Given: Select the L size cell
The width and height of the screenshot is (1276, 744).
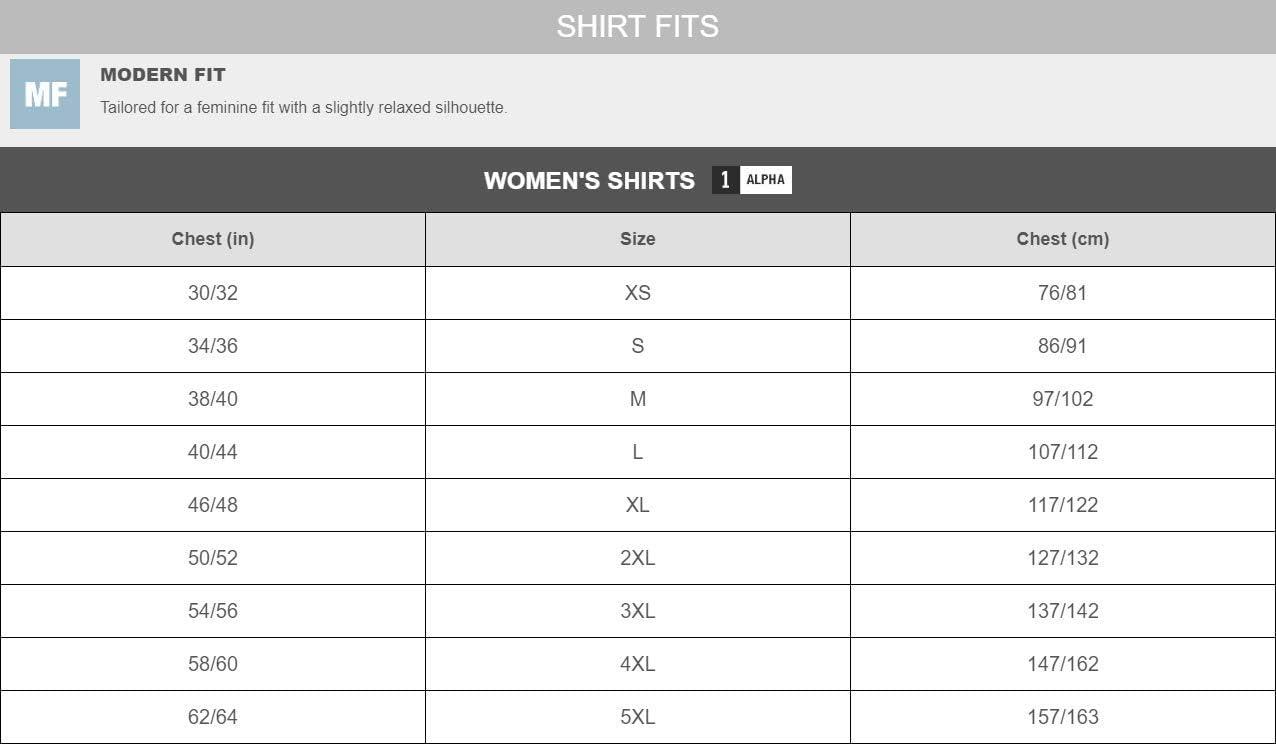Looking at the screenshot, I should (x=637, y=452).
